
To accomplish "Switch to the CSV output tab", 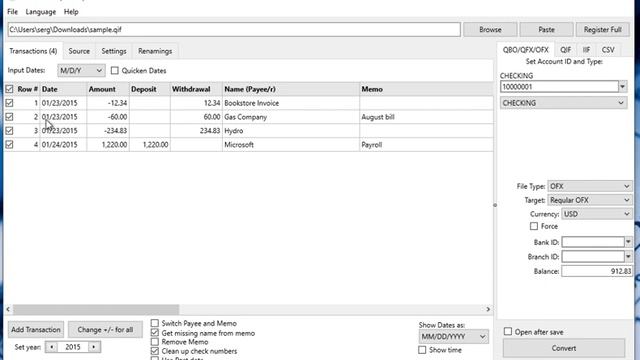I will (x=608, y=50).
